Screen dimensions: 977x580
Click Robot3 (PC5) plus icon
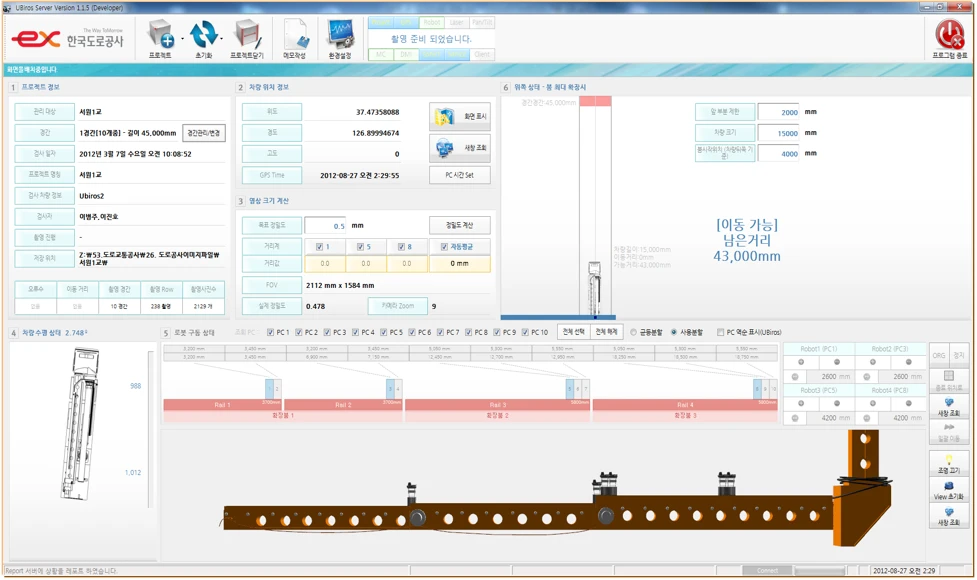click(x=801, y=404)
